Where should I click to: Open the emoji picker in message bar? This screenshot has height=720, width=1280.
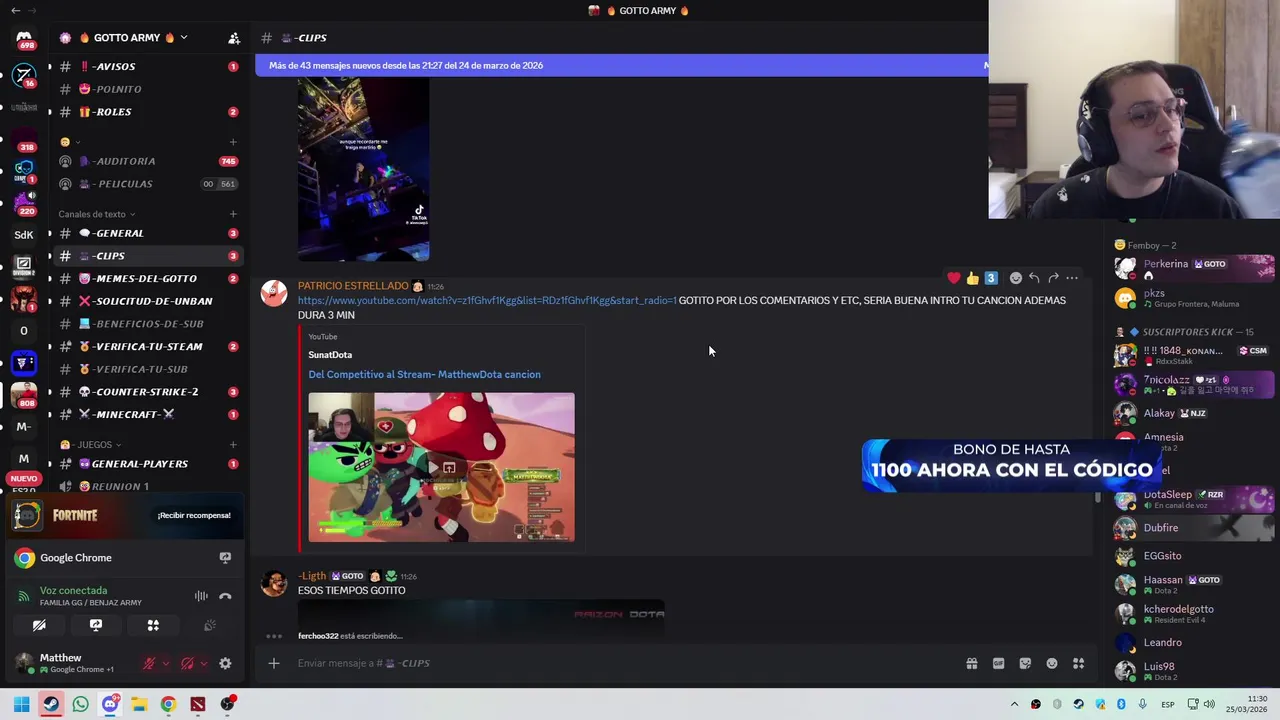click(x=1052, y=663)
